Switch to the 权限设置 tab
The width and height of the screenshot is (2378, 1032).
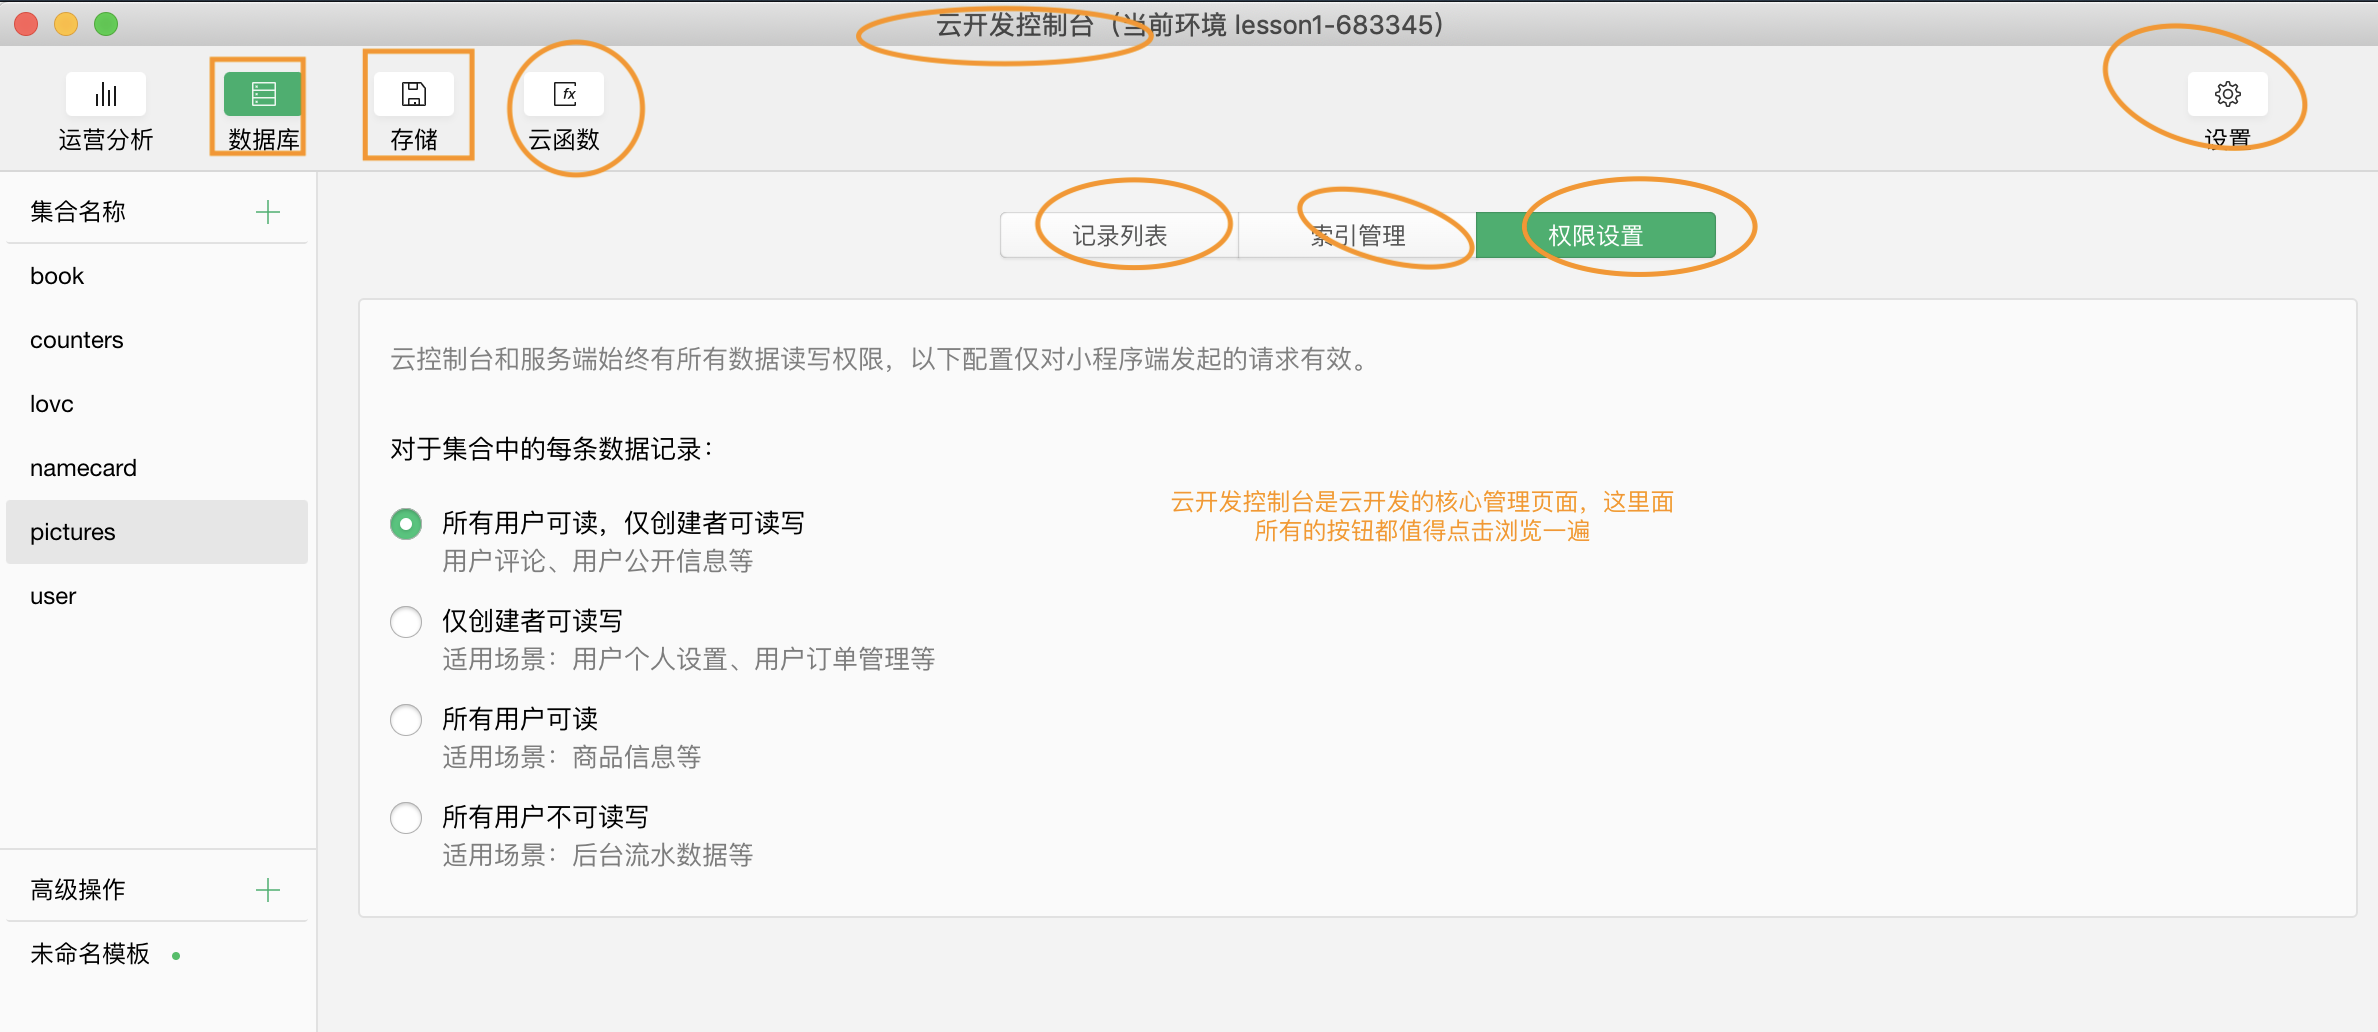(1595, 236)
